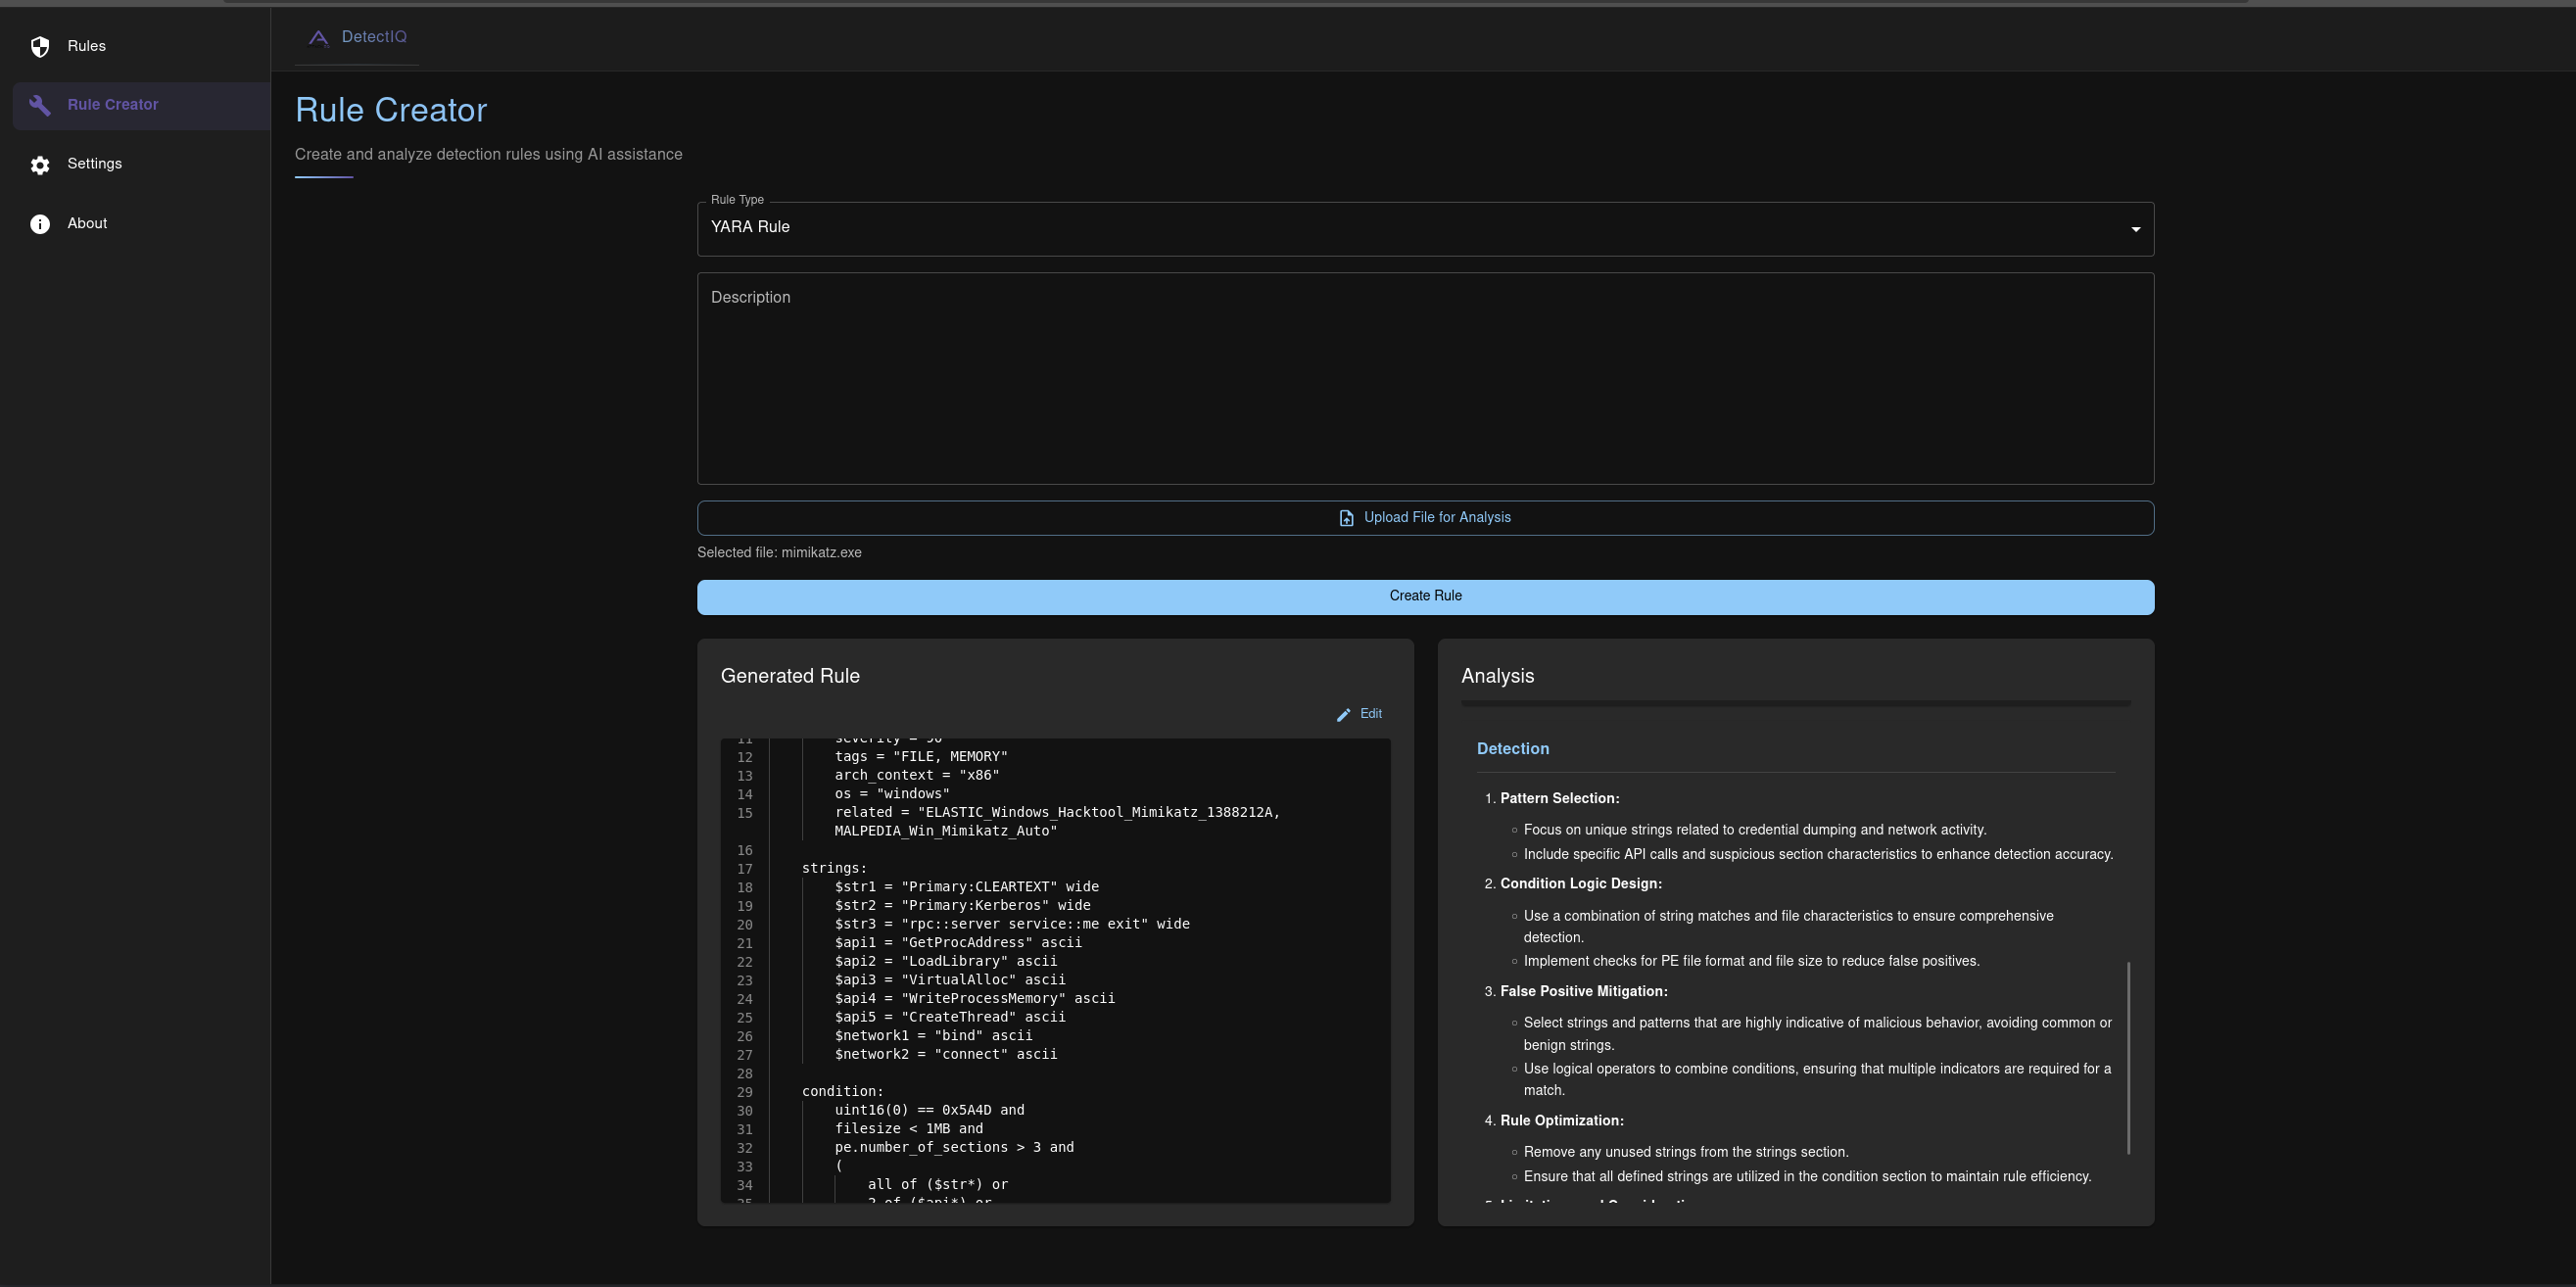Viewport: 2576px width, 1287px height.
Task: Open the Rules menu item
Action: (x=87, y=46)
